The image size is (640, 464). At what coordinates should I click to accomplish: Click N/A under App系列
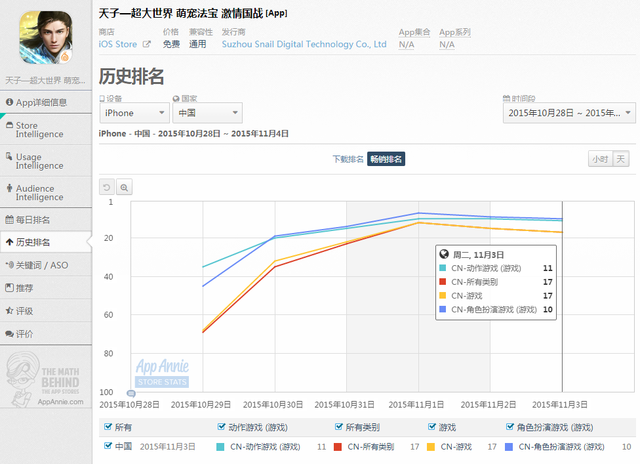[x=447, y=45]
